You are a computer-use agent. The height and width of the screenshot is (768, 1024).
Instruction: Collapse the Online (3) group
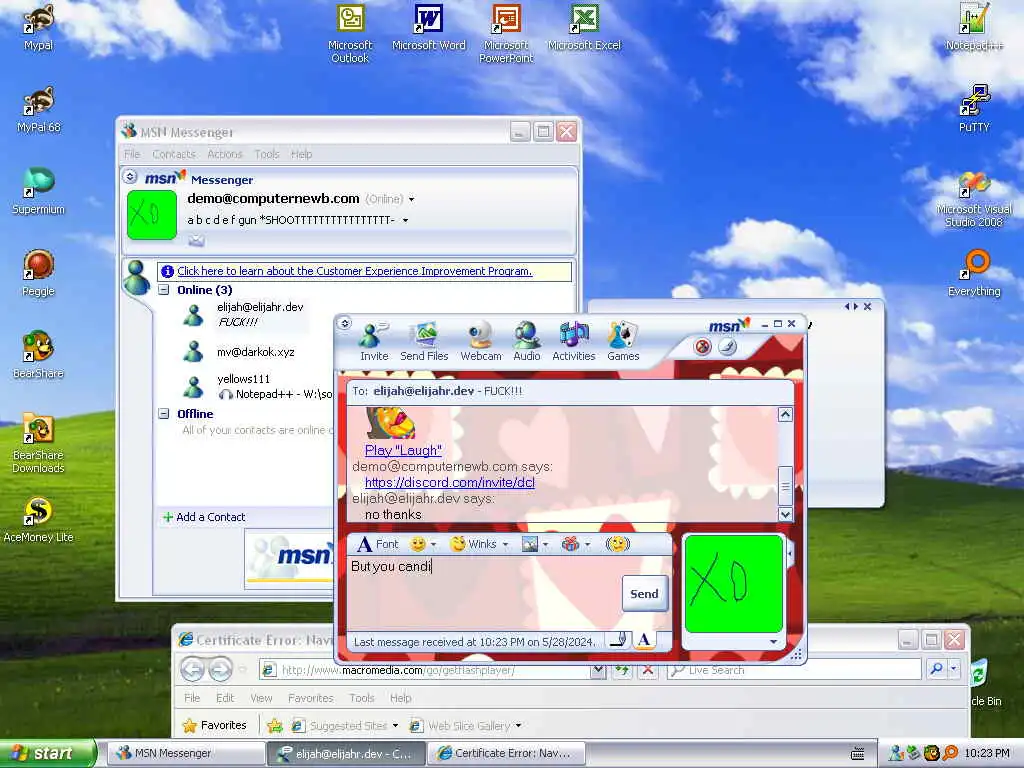pos(164,289)
